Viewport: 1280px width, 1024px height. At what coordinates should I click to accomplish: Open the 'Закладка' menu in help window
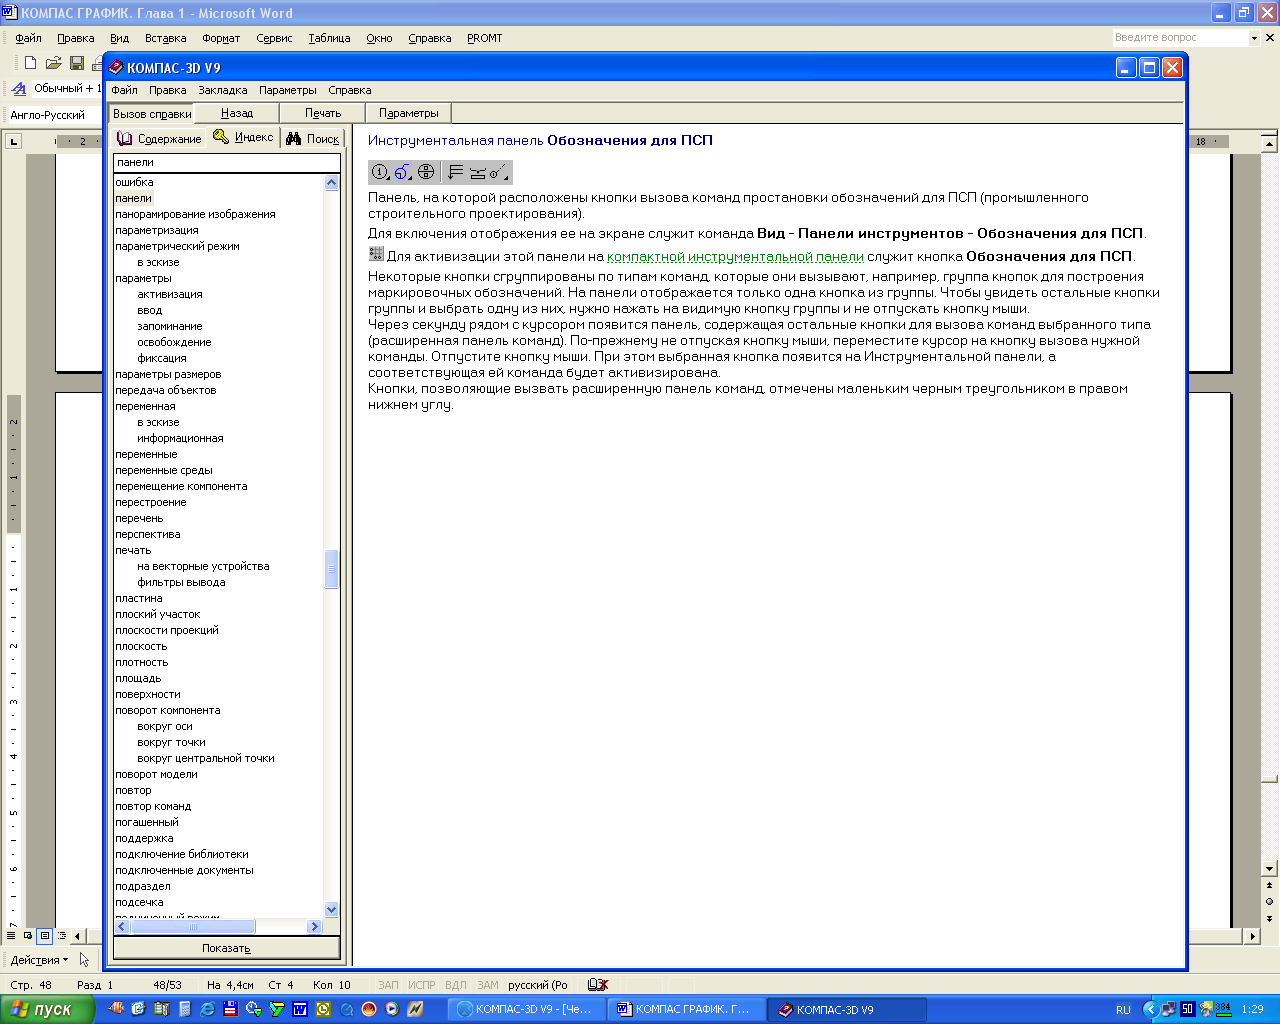tap(222, 90)
